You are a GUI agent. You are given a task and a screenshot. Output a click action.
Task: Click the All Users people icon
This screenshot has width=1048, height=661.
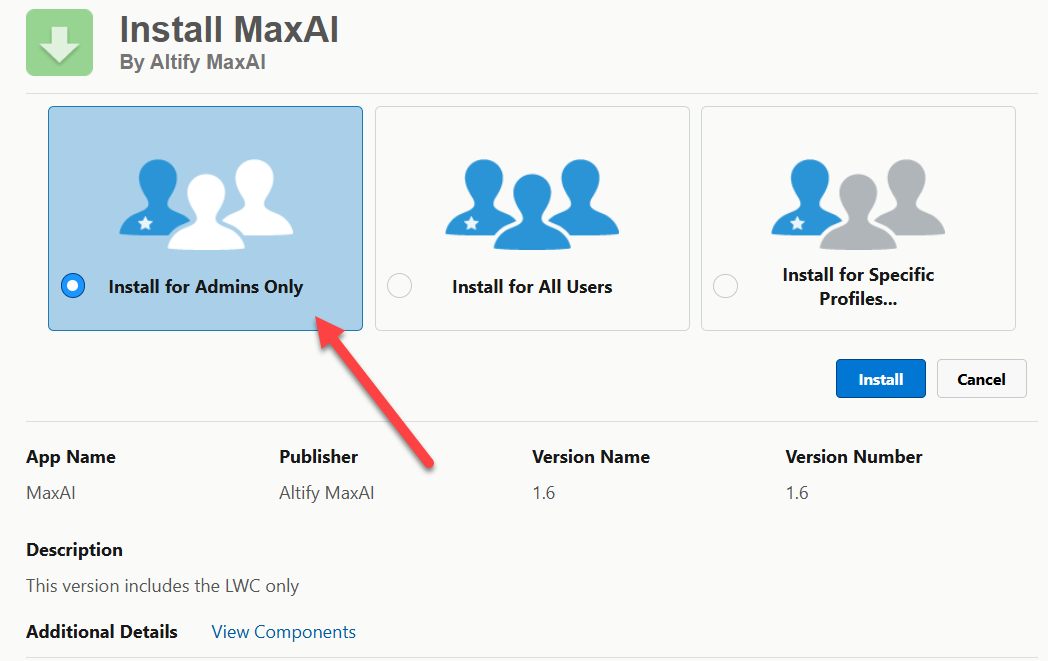[x=532, y=203]
